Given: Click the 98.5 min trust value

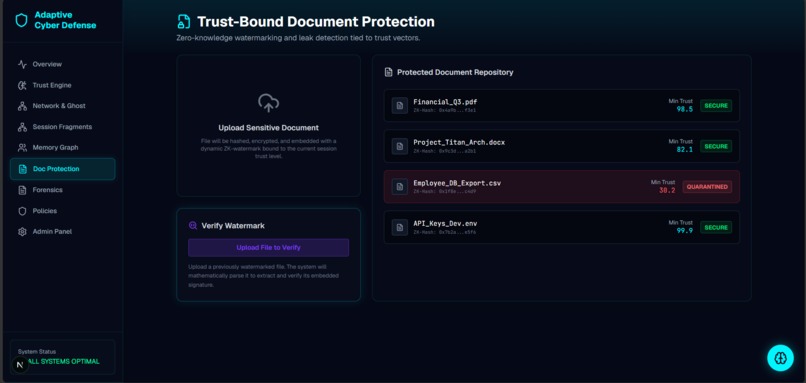Looking at the screenshot, I should pyautogui.click(x=685, y=110).
